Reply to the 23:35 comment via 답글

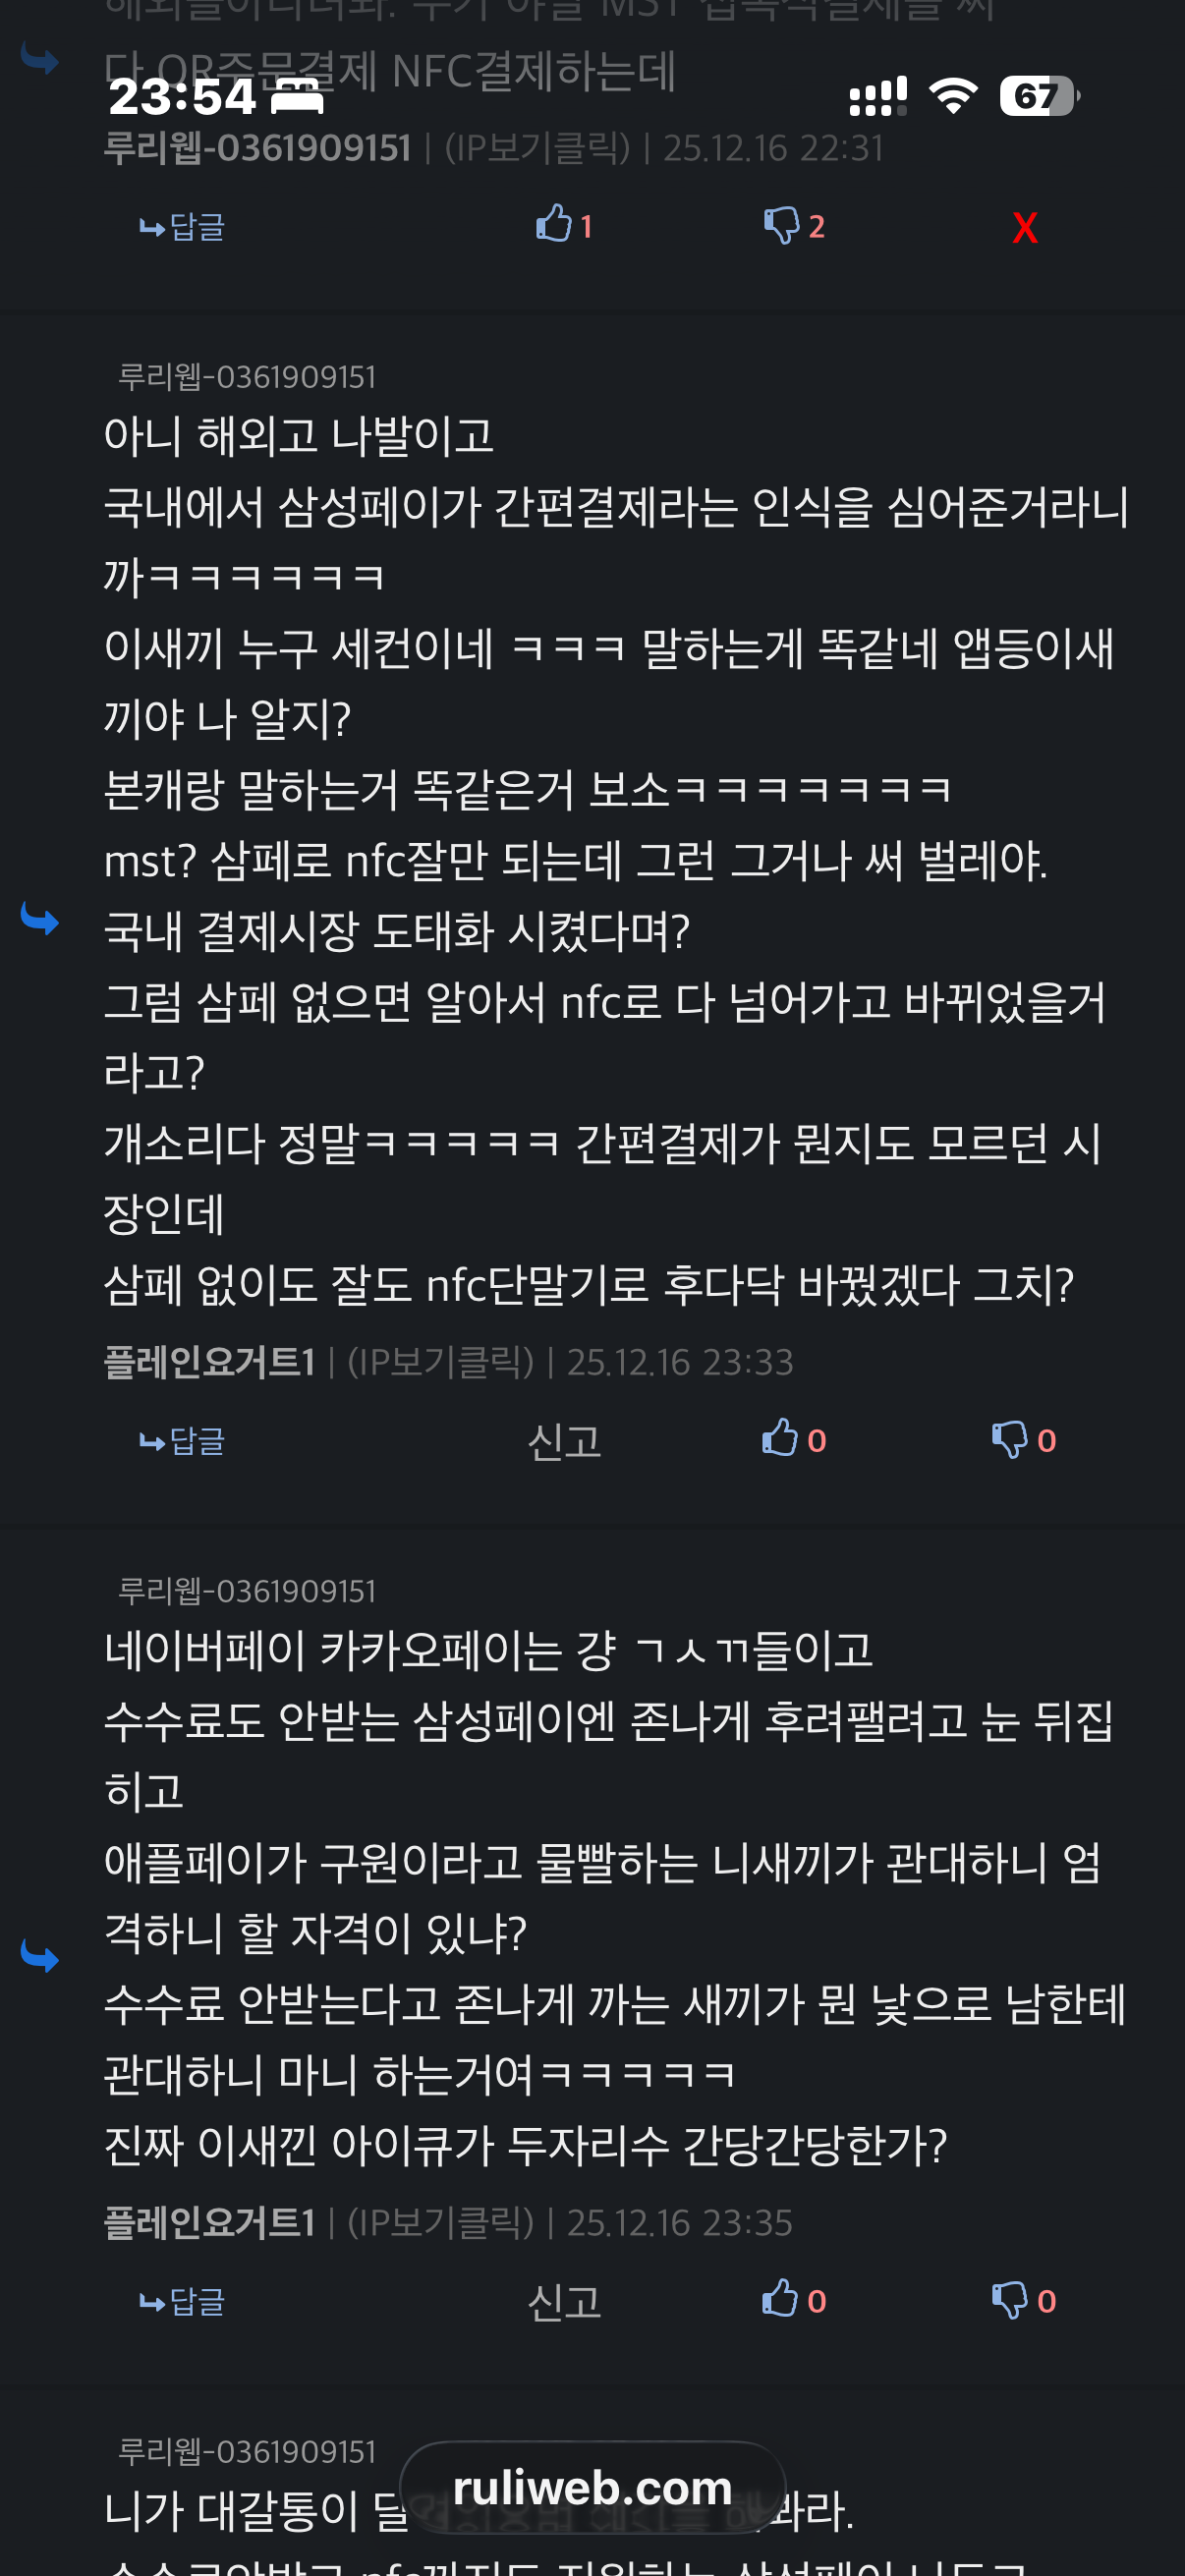point(182,2301)
